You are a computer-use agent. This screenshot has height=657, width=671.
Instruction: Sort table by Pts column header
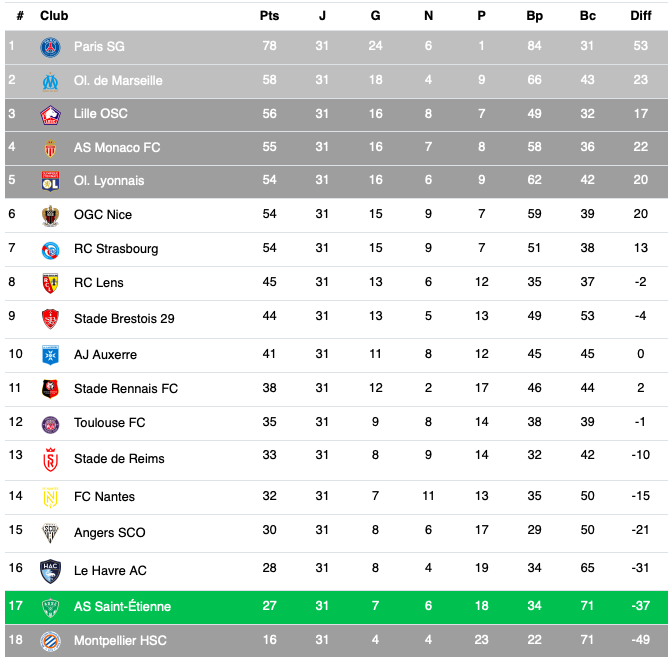click(x=269, y=16)
